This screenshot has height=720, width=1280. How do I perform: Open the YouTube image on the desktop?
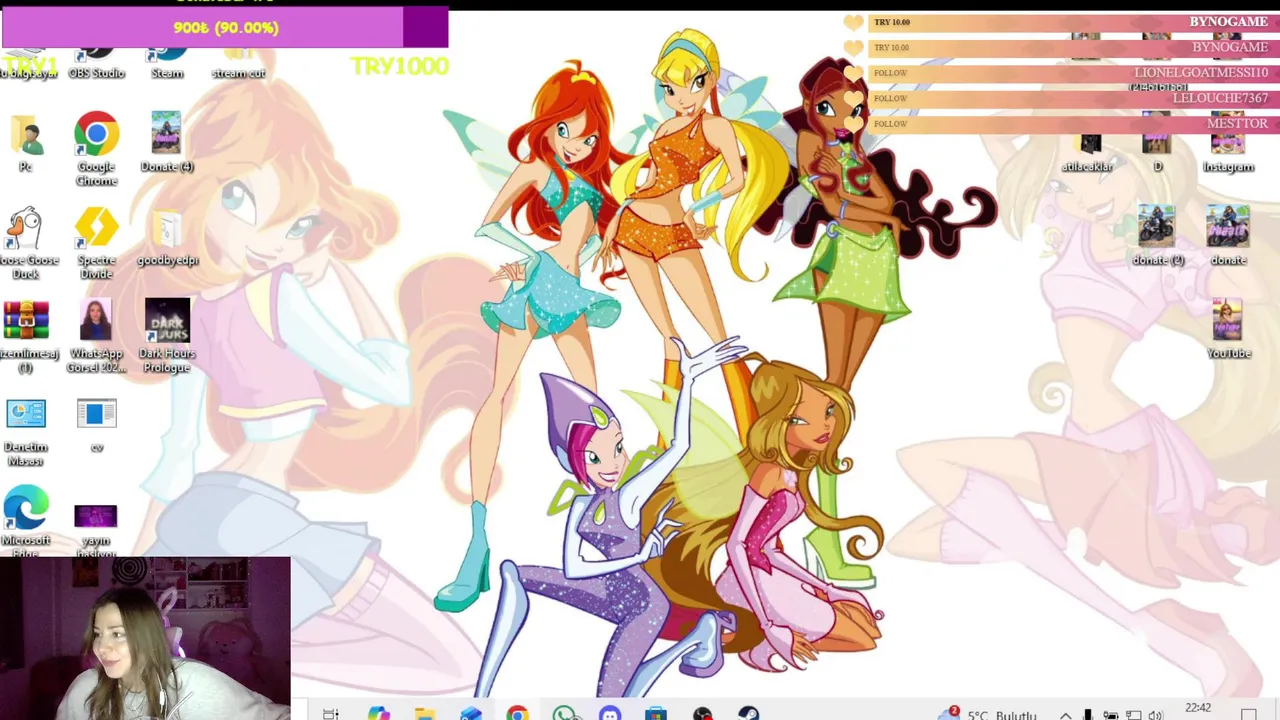pos(1228,329)
